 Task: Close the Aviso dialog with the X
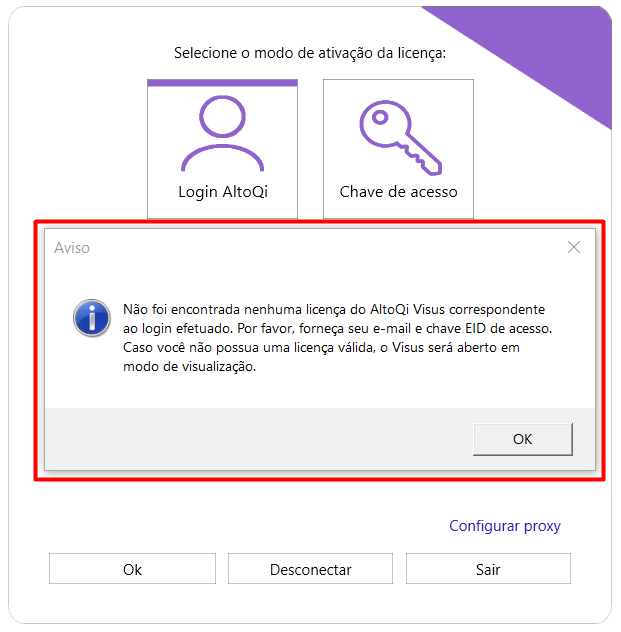click(573, 247)
